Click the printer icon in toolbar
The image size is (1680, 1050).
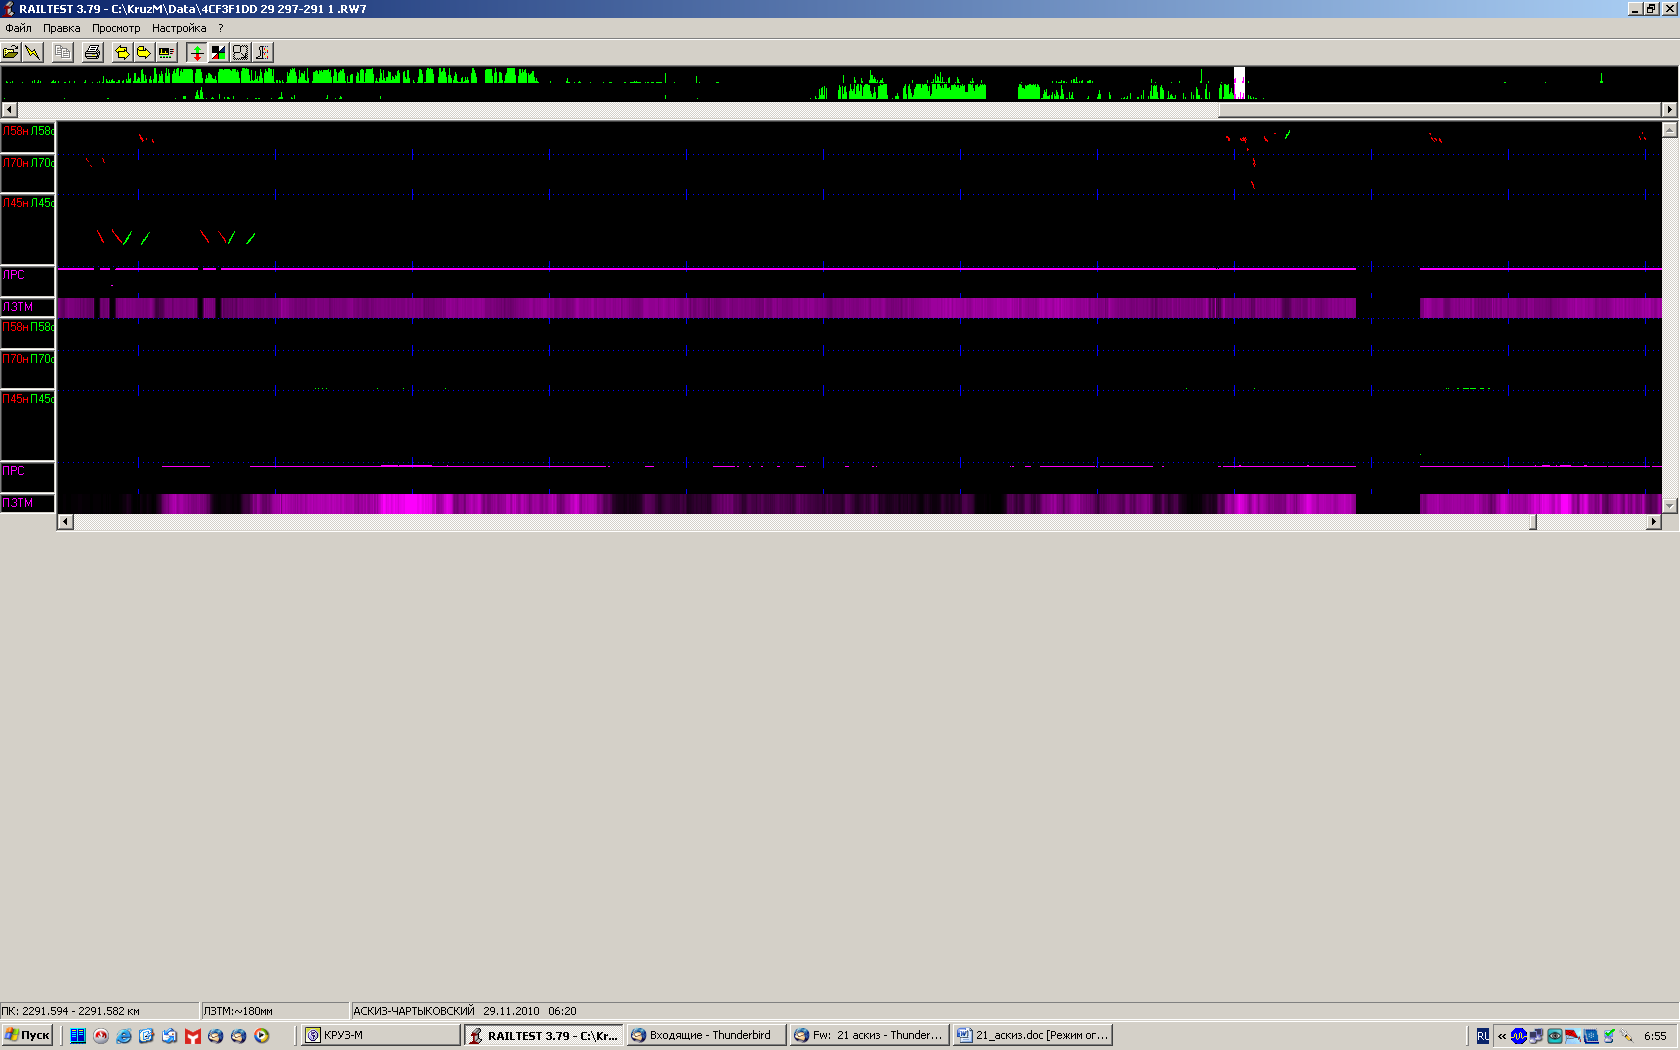pyautogui.click(x=93, y=52)
